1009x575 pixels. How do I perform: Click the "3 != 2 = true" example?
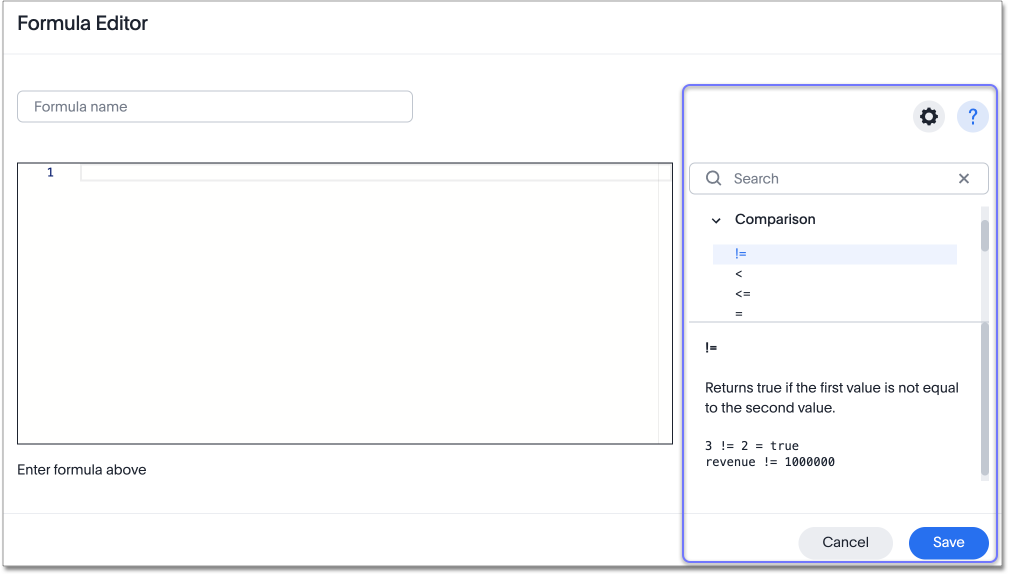tap(752, 446)
